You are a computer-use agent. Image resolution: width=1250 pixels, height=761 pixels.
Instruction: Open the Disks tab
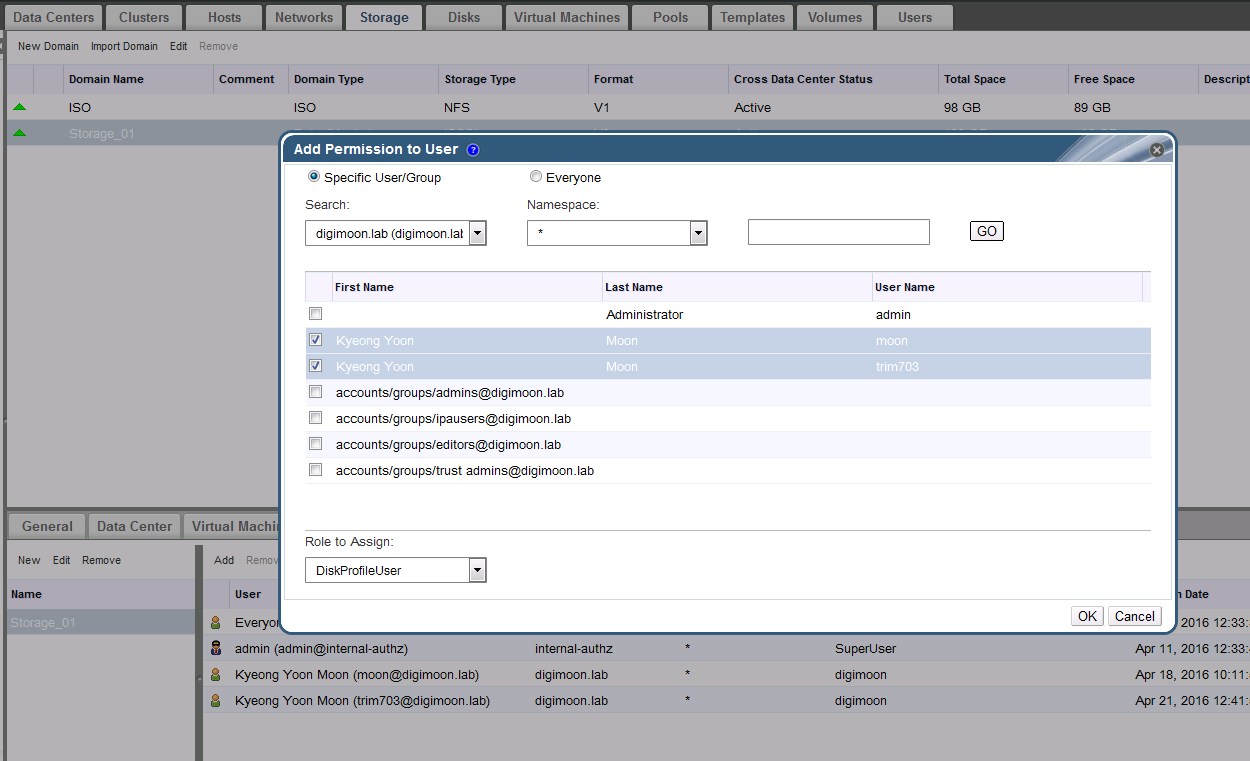pyautogui.click(x=464, y=17)
